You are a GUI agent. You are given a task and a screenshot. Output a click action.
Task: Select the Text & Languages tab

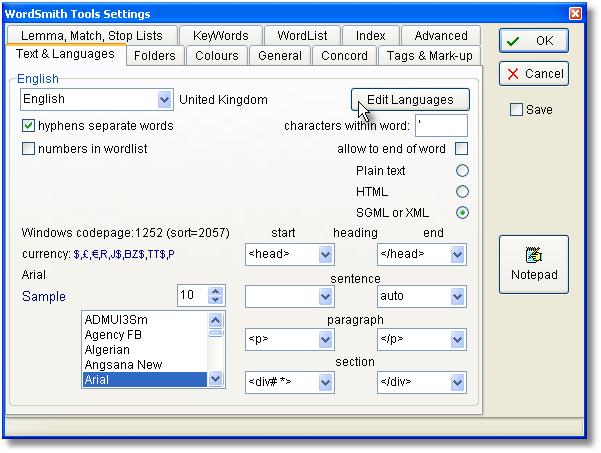pos(65,54)
